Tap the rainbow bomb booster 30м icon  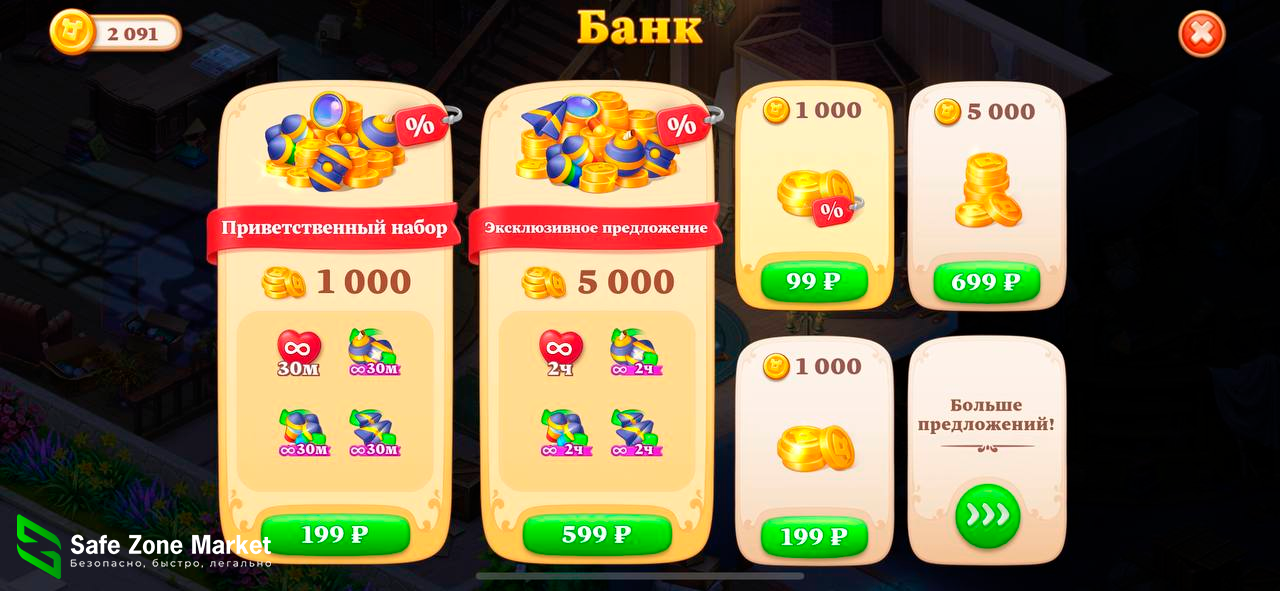click(x=303, y=434)
